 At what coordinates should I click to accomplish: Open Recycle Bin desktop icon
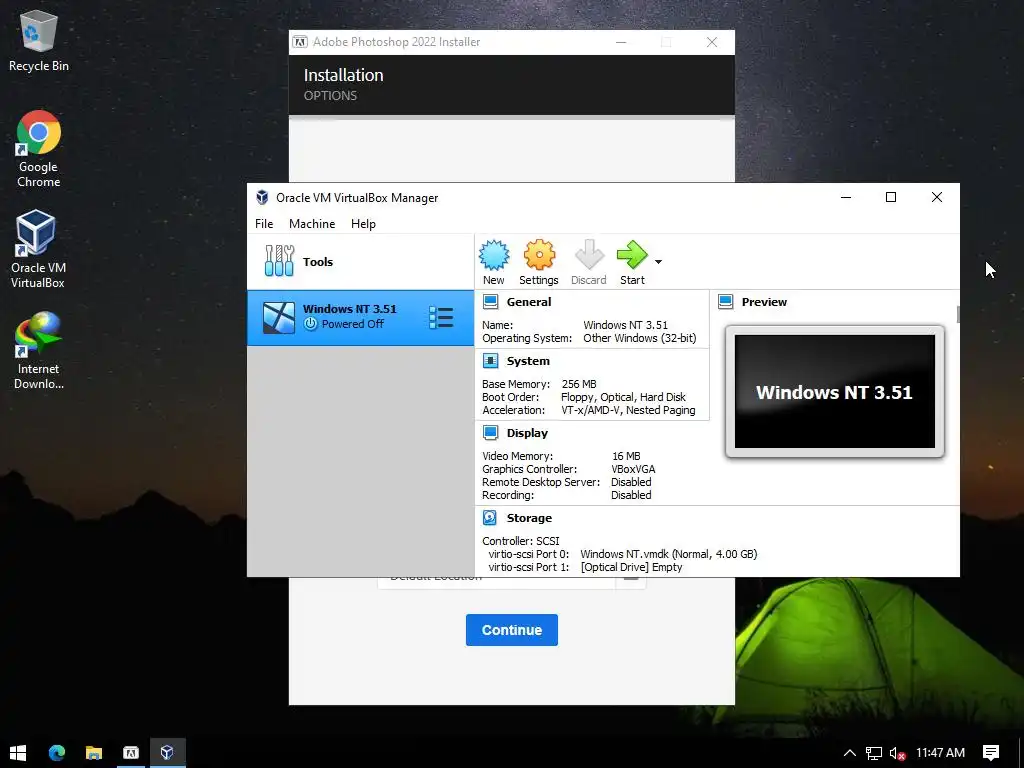[x=39, y=40]
